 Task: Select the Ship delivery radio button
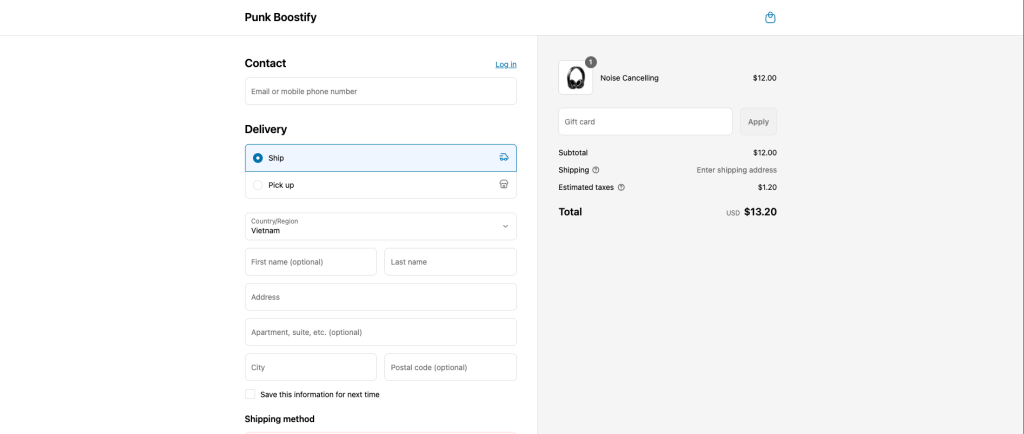(258, 158)
